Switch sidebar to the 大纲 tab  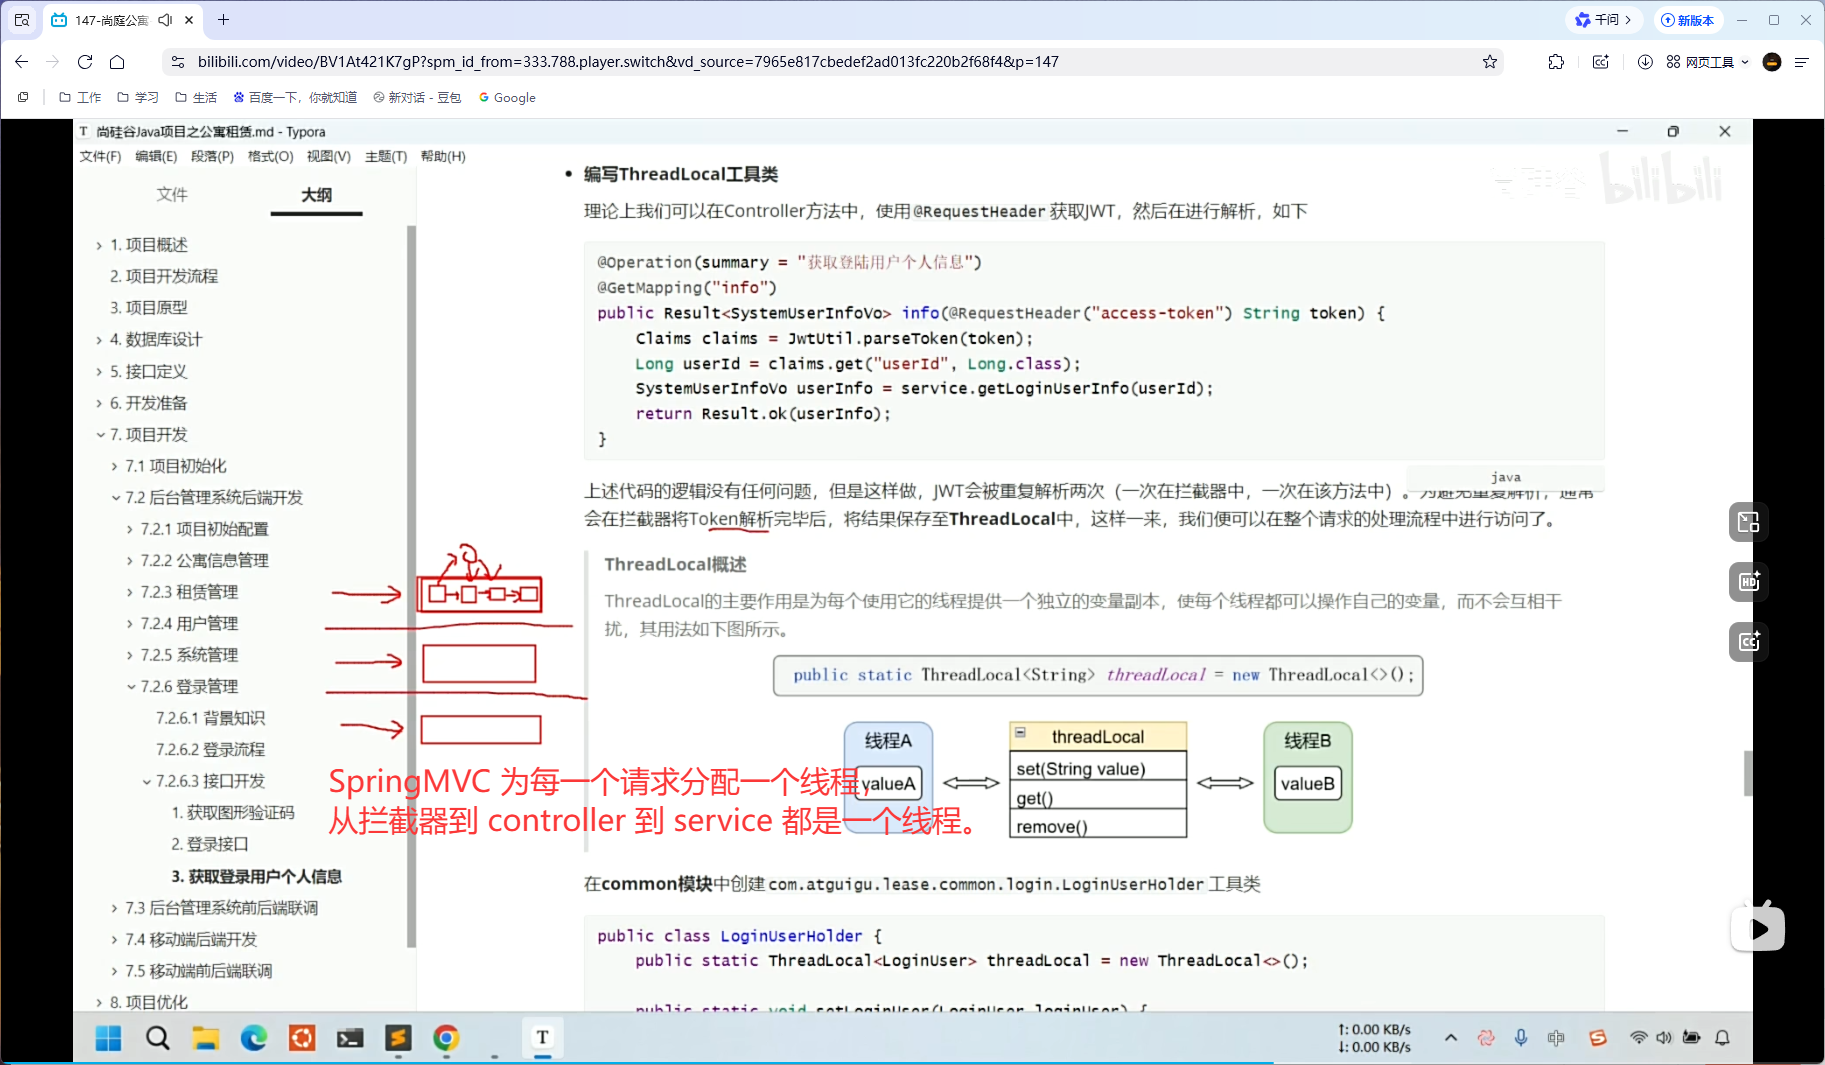pos(316,195)
